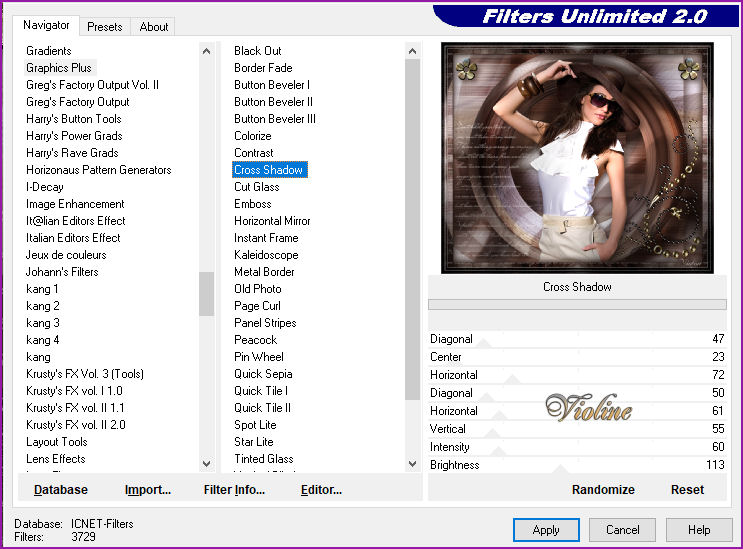This screenshot has height=549, width=743.
Task: Adjust the Horizontal slider valued 72
Action: coord(577,375)
